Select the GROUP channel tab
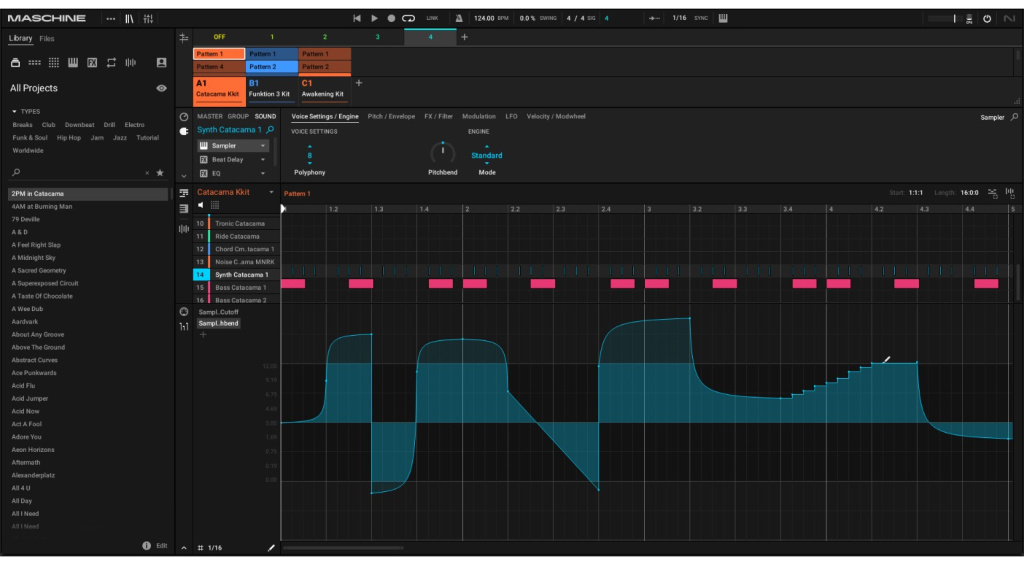Viewport: 1024px width, 565px height. coord(238,117)
